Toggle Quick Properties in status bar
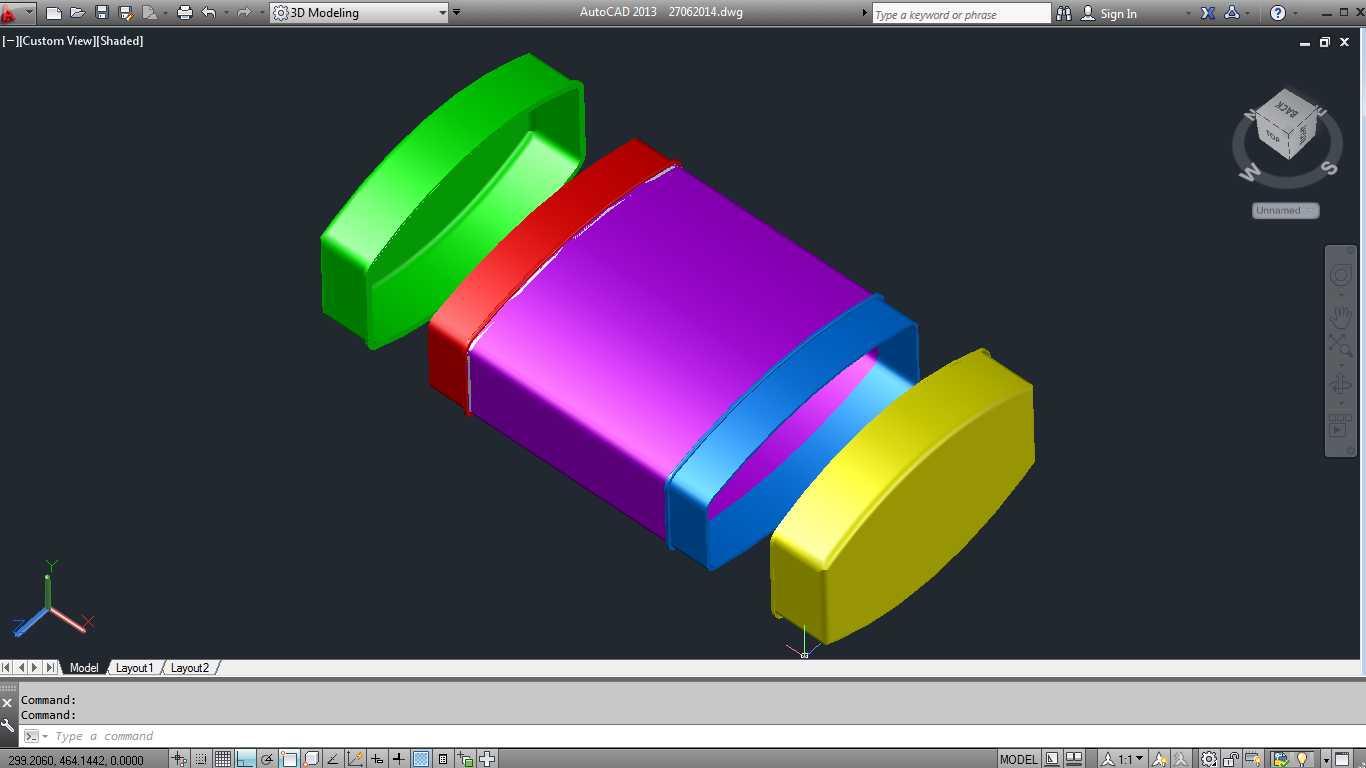This screenshot has width=1366, height=768. 442,758
